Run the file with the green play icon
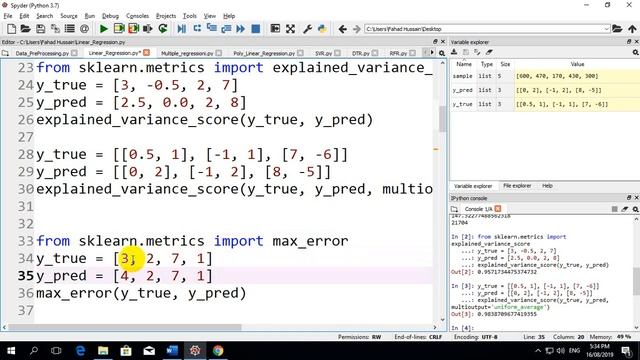Image resolution: width=640 pixels, height=360 pixels. point(104,29)
